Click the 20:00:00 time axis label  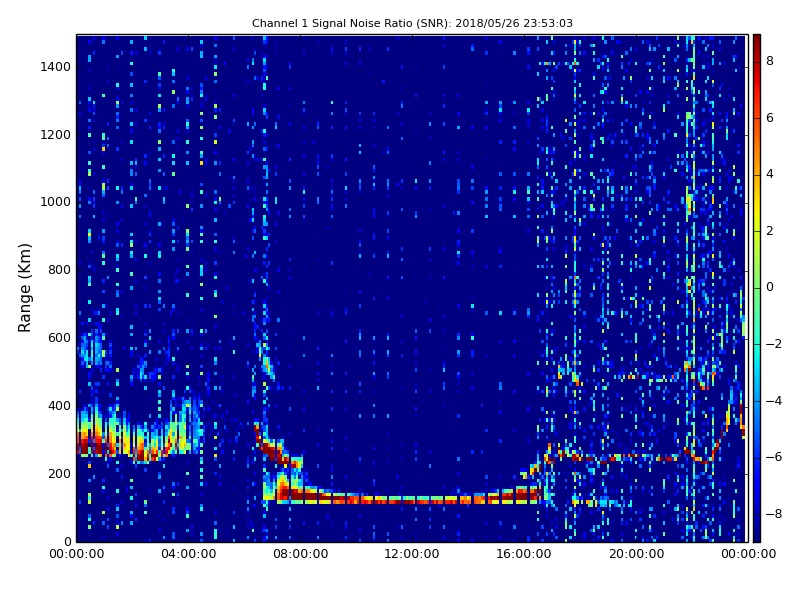[636, 554]
